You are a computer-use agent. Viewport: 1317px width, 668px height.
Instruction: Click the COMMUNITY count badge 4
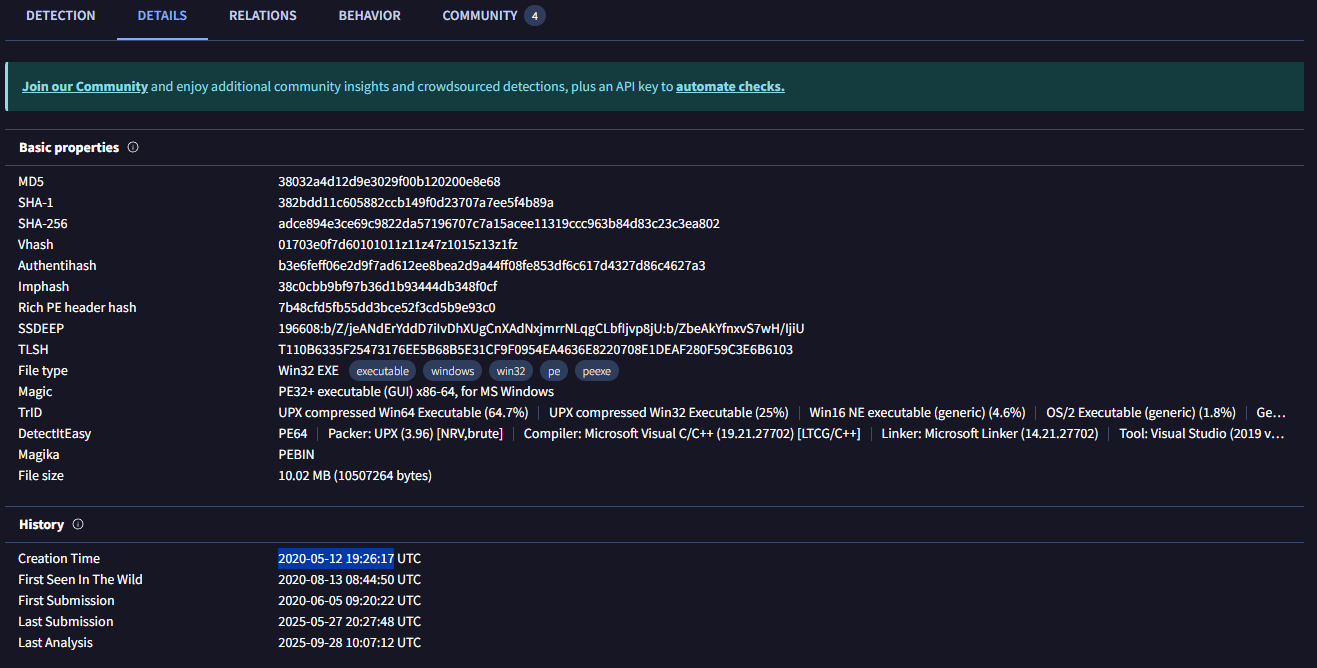535,16
